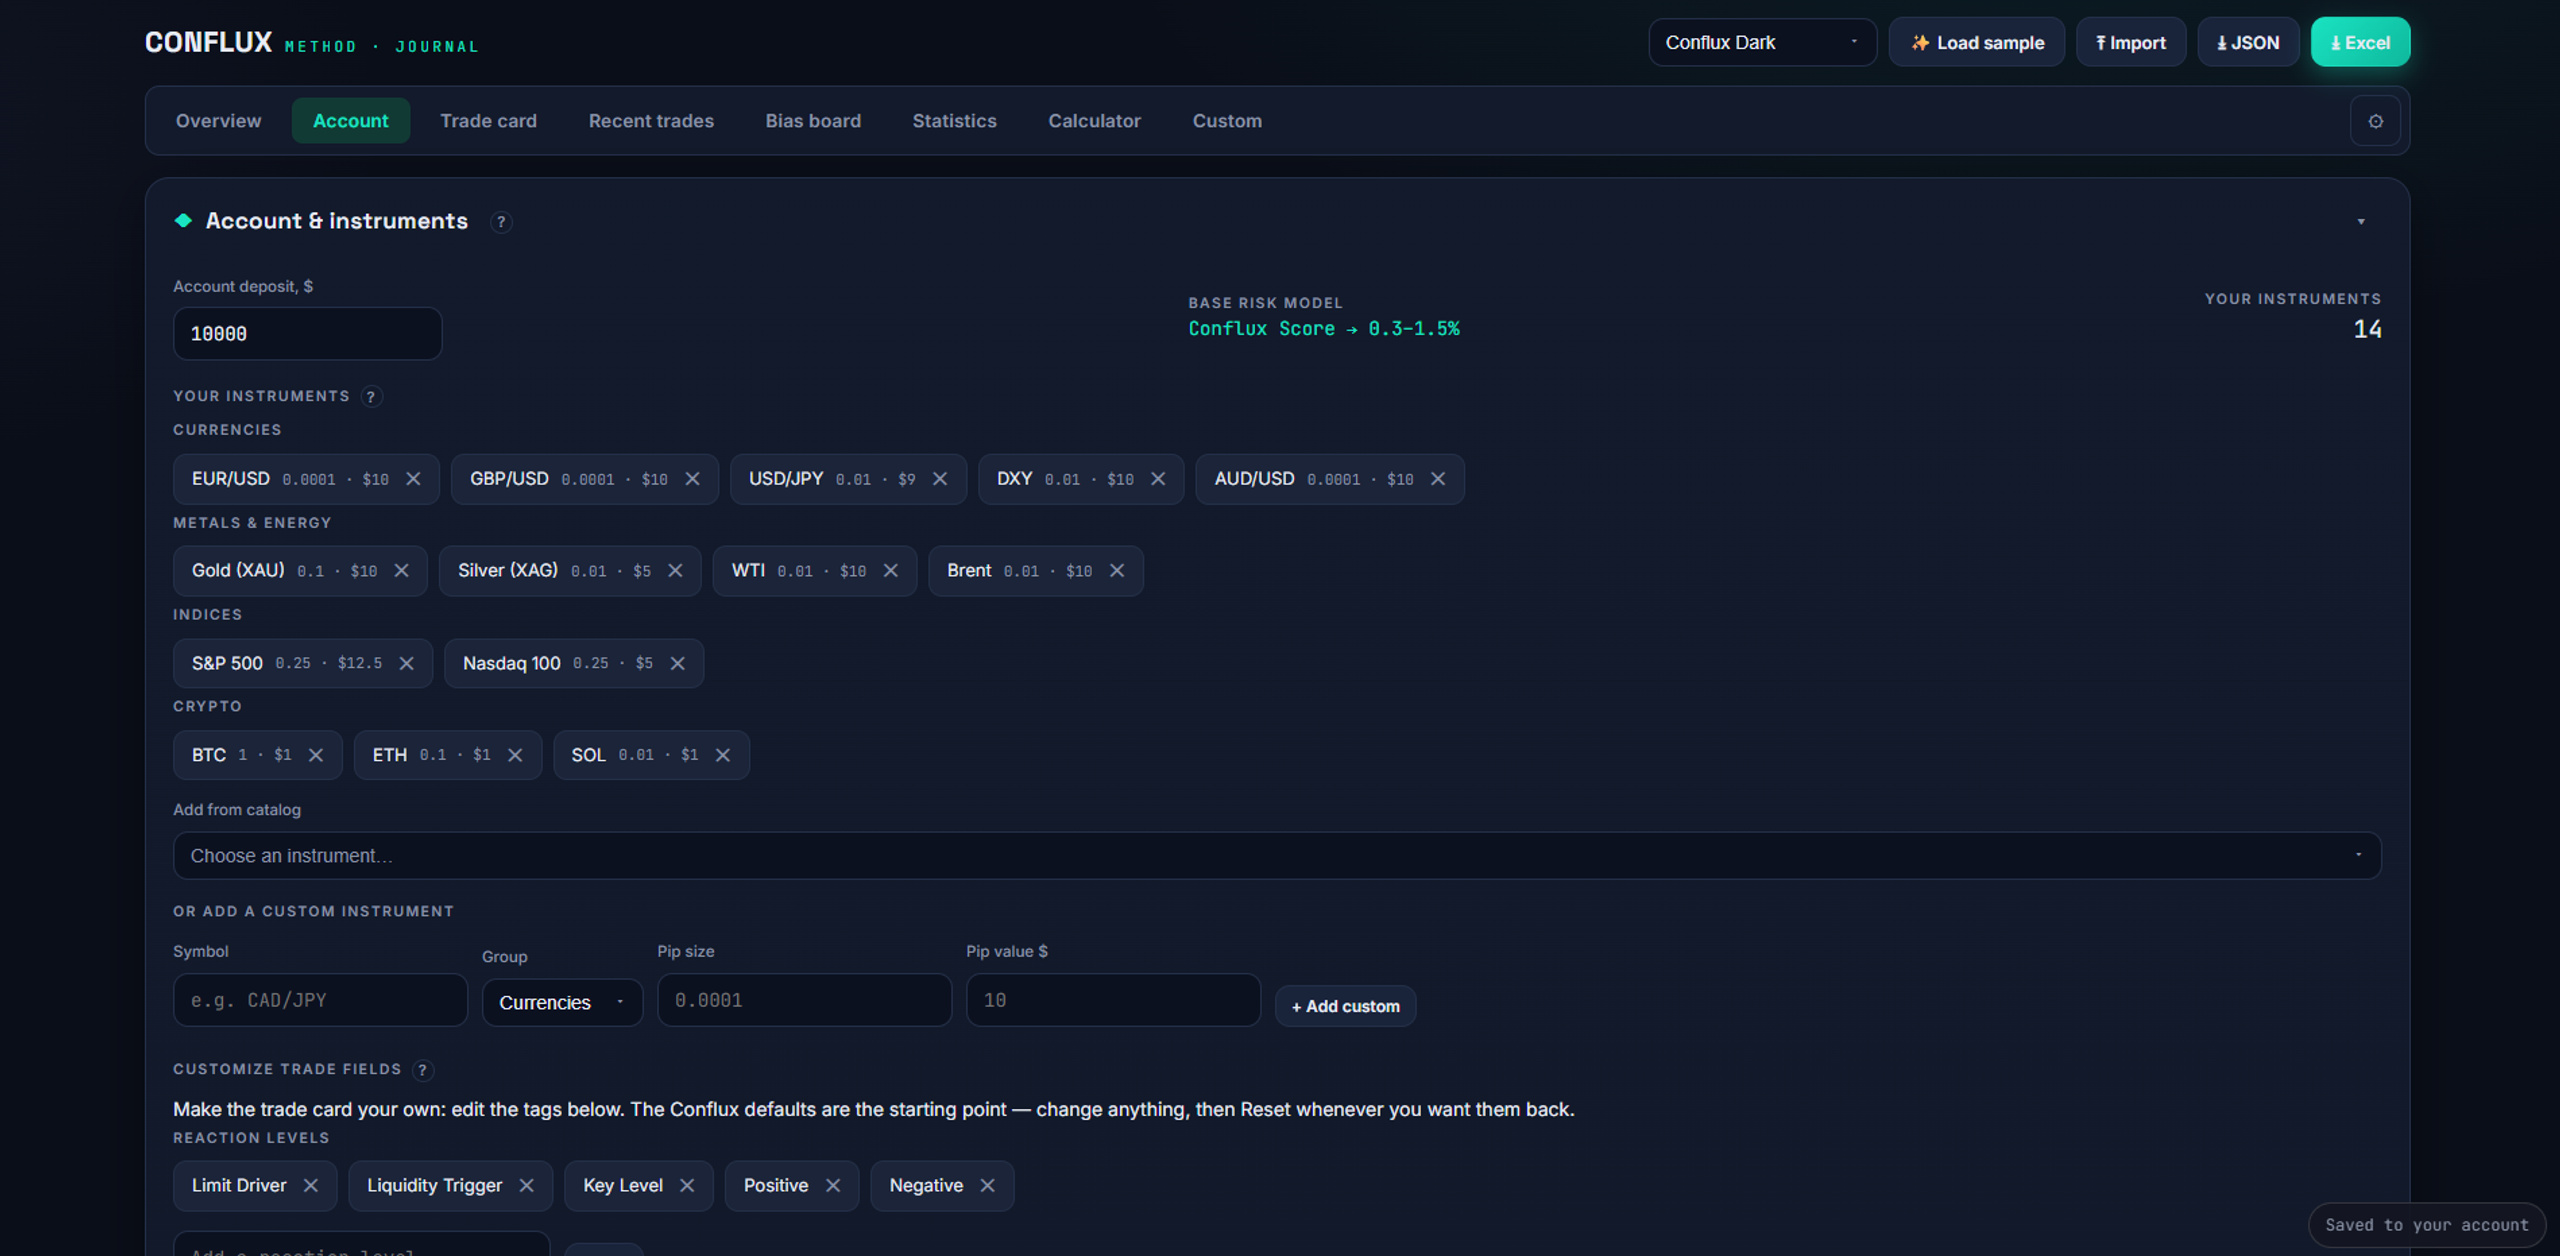Click the Load sample button
Screen dimensions: 2560x1256
pos(1977,42)
